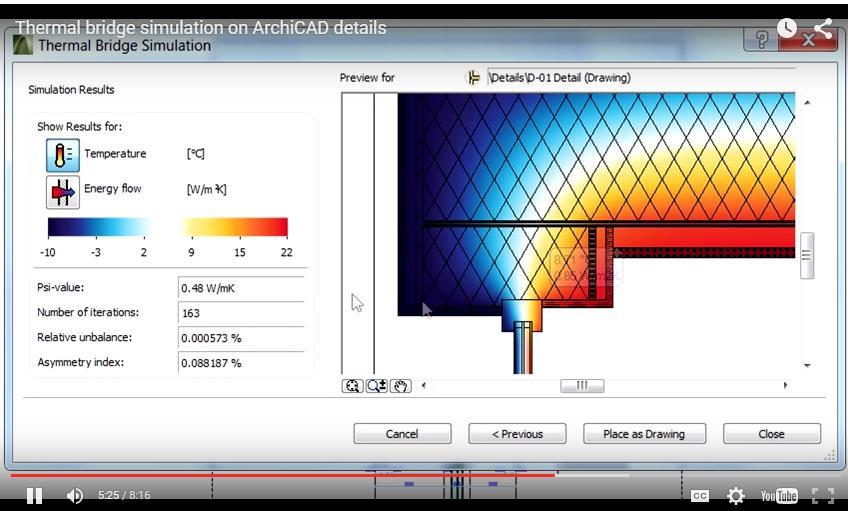This screenshot has height=511, width=848.
Task: Click the 'Energy flow' label text
Action: pos(112,189)
